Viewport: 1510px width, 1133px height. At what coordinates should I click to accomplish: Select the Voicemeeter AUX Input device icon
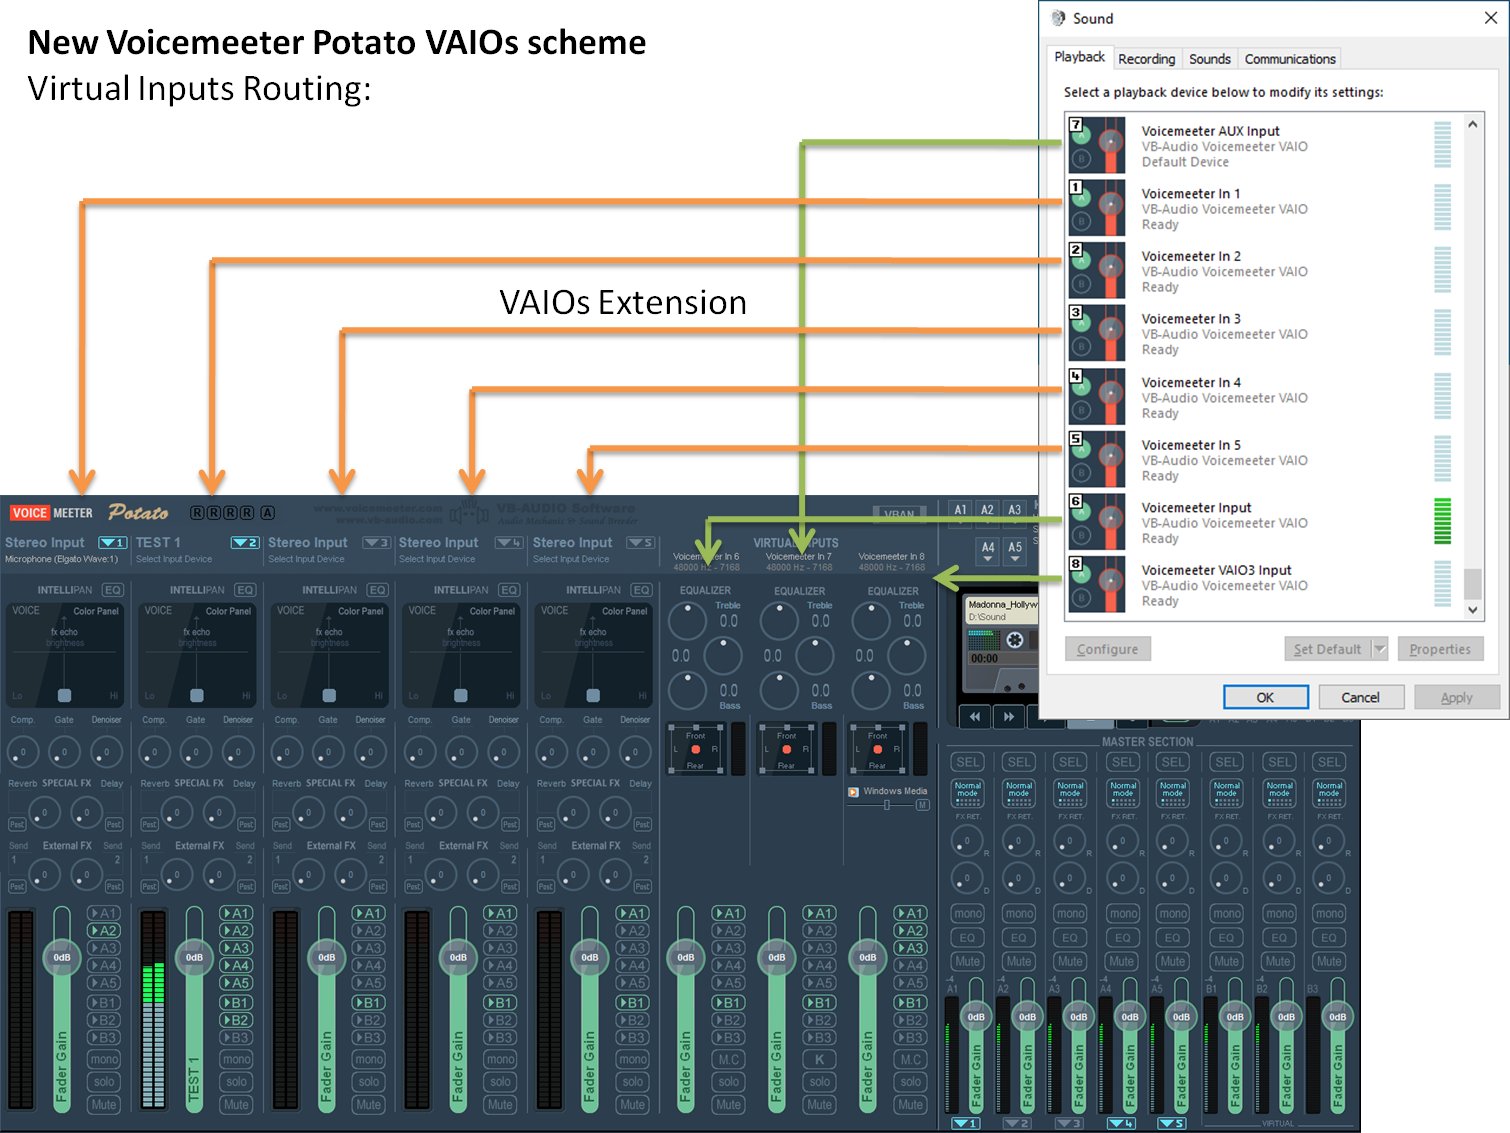[x=1097, y=146]
